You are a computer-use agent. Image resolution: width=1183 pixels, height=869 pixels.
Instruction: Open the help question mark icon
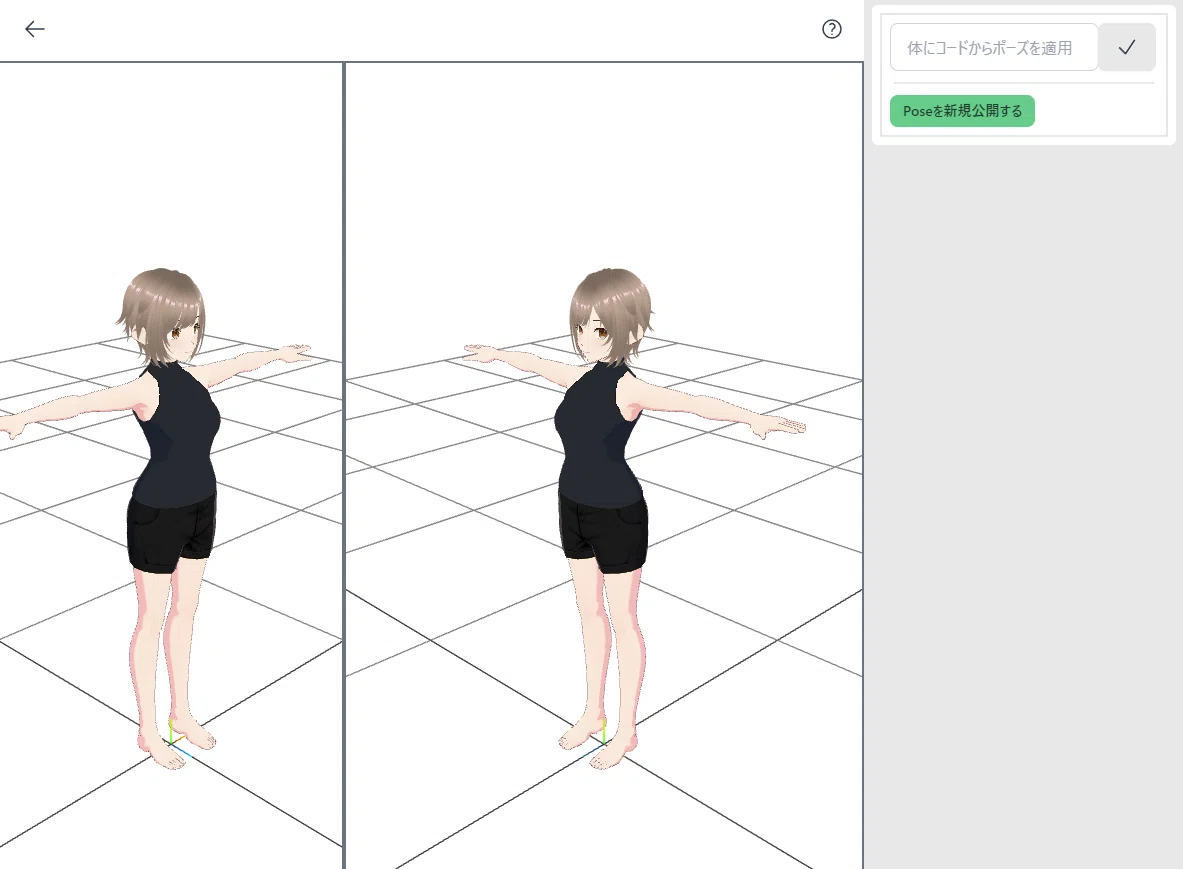(x=831, y=29)
